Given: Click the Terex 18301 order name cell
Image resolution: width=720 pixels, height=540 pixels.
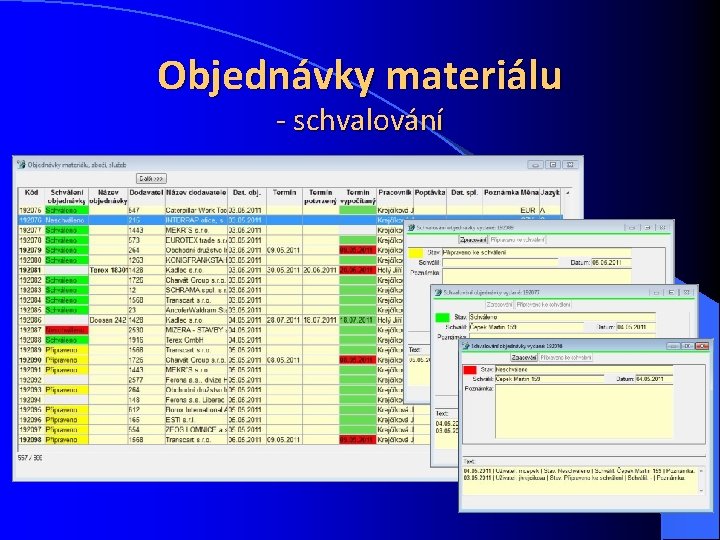Looking at the screenshot, I should (x=108, y=270).
